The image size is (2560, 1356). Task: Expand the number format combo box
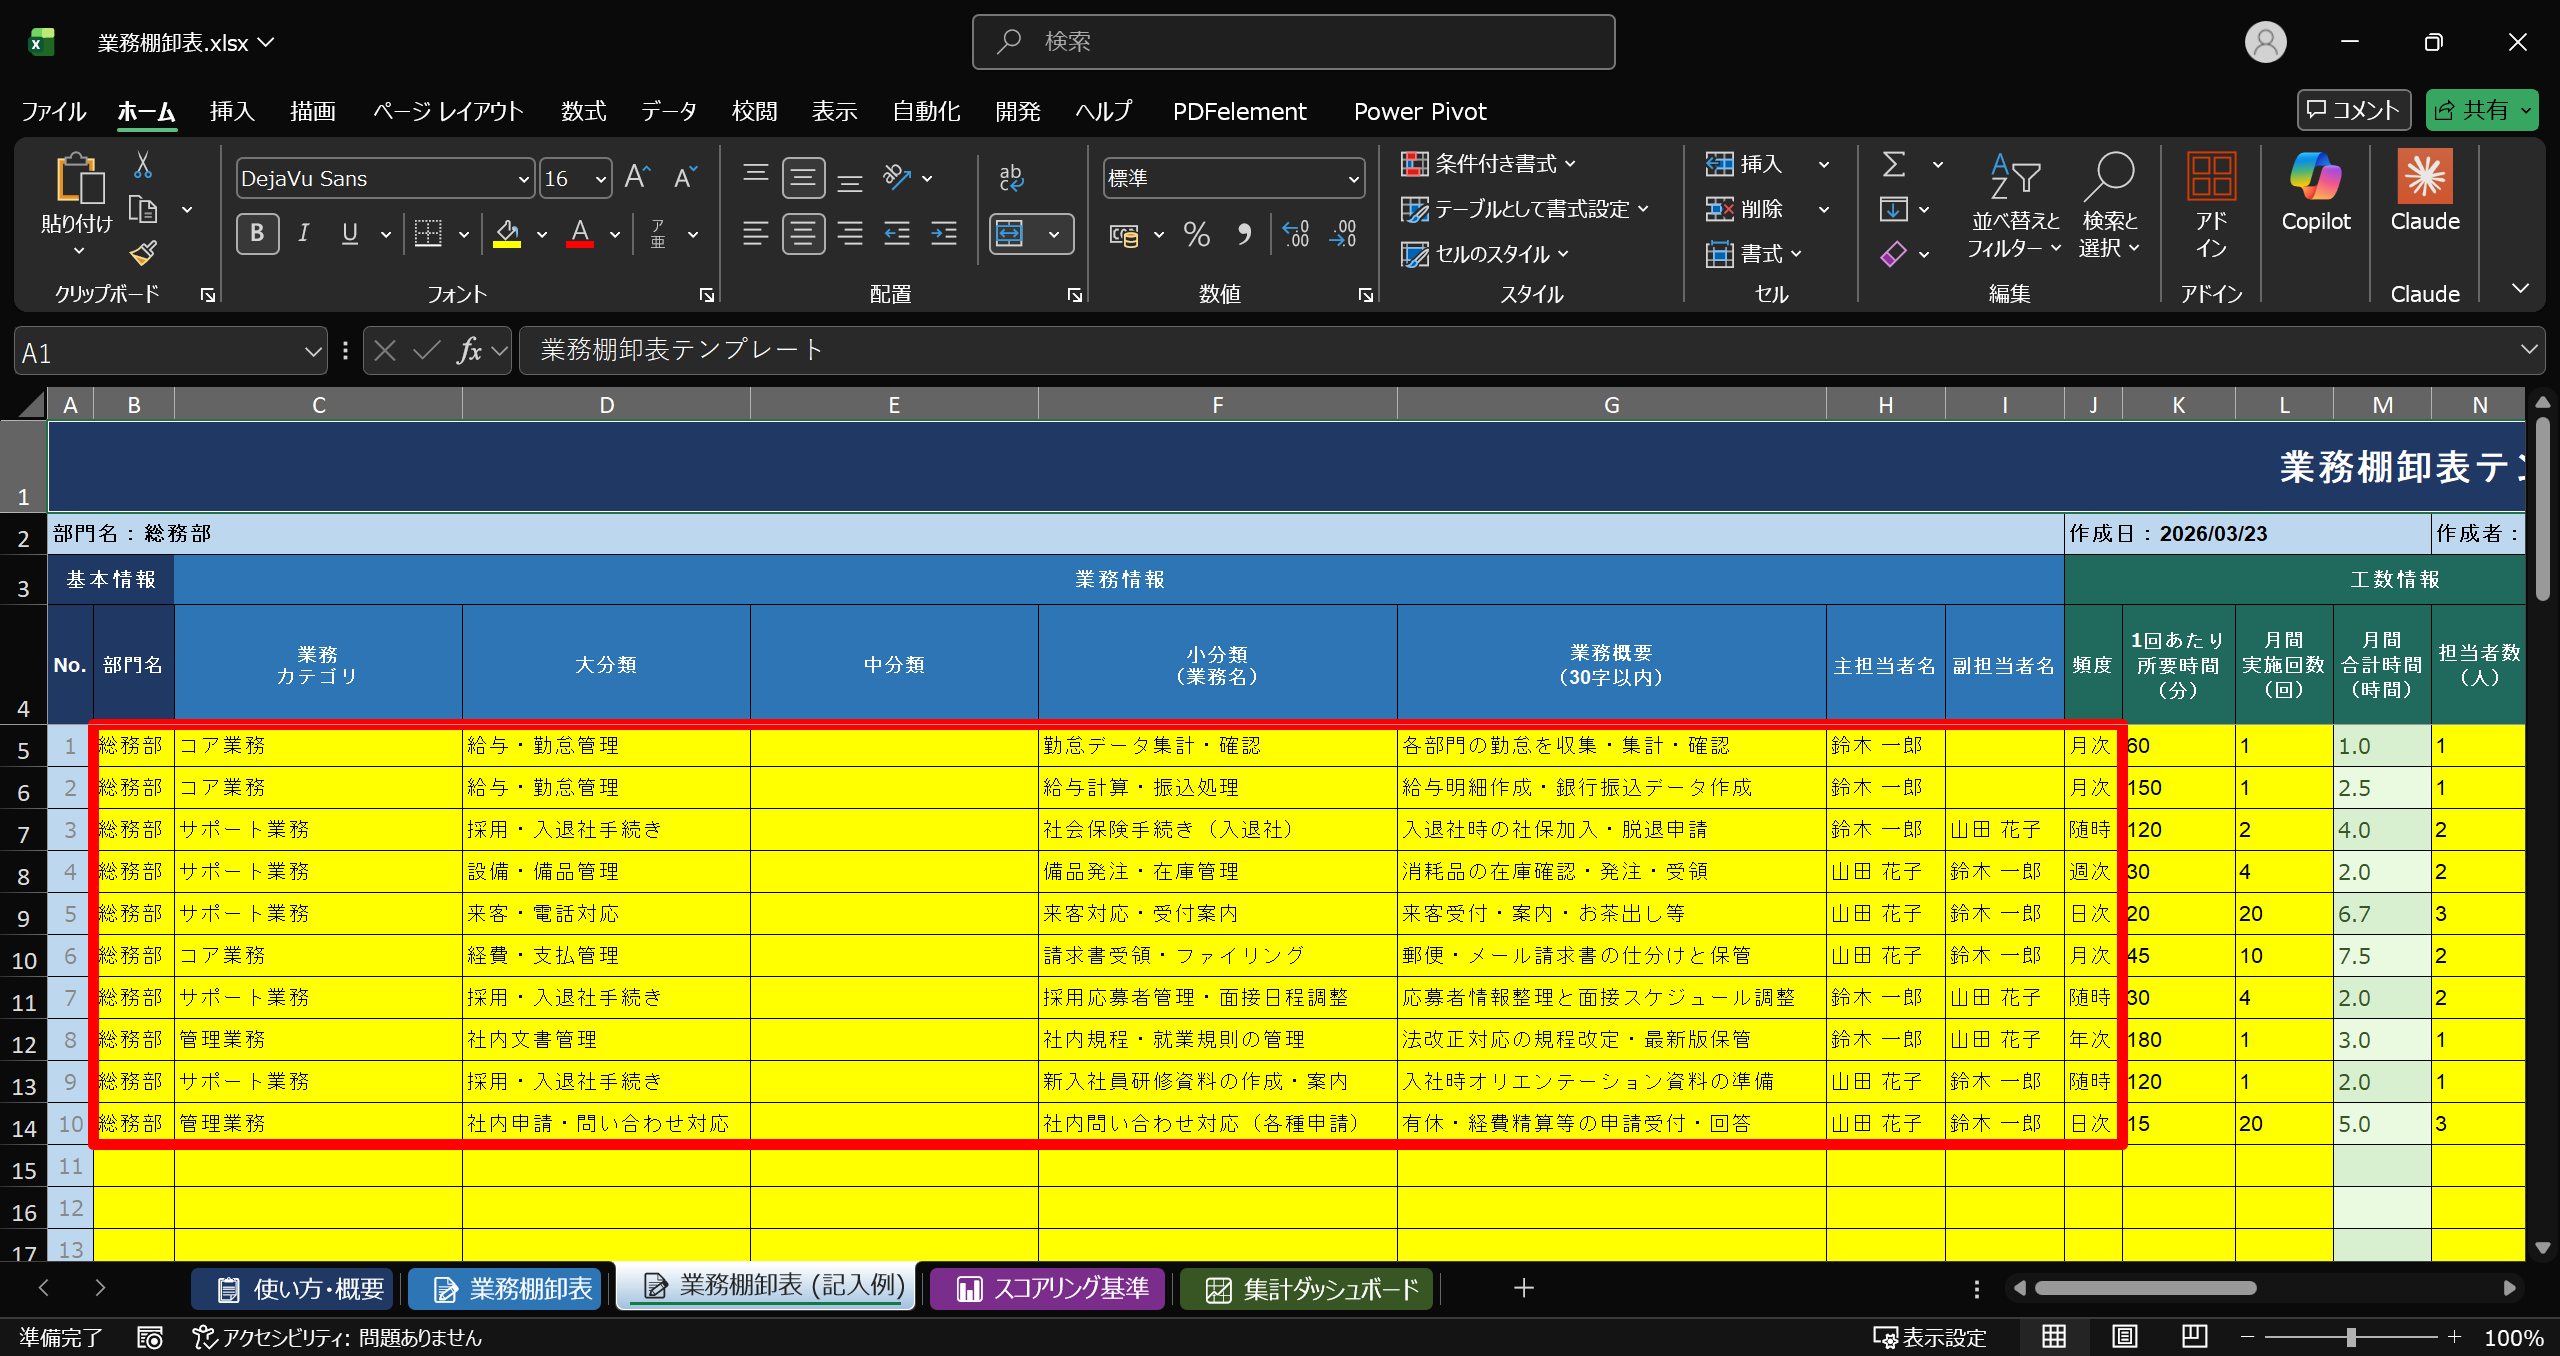[1353, 179]
